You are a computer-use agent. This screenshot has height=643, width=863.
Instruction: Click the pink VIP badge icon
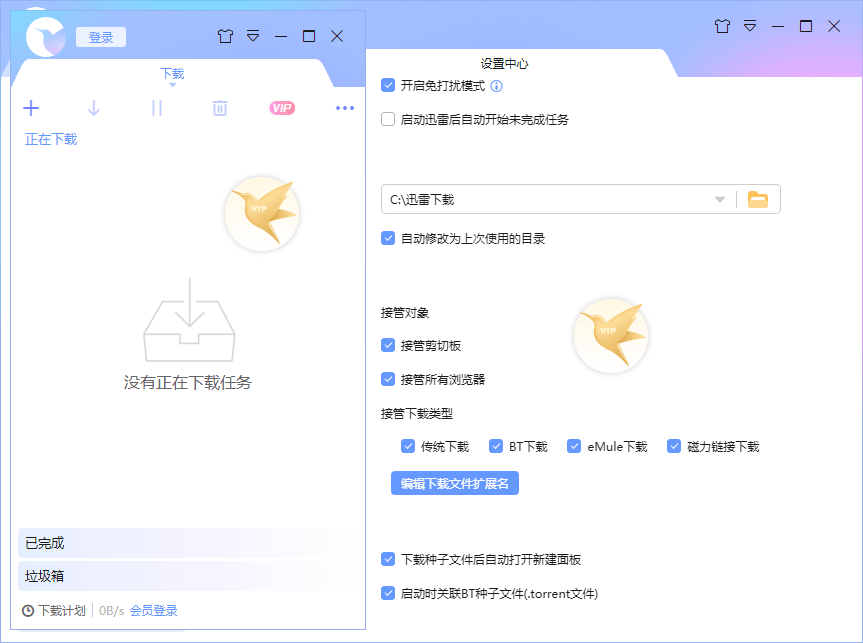282,108
